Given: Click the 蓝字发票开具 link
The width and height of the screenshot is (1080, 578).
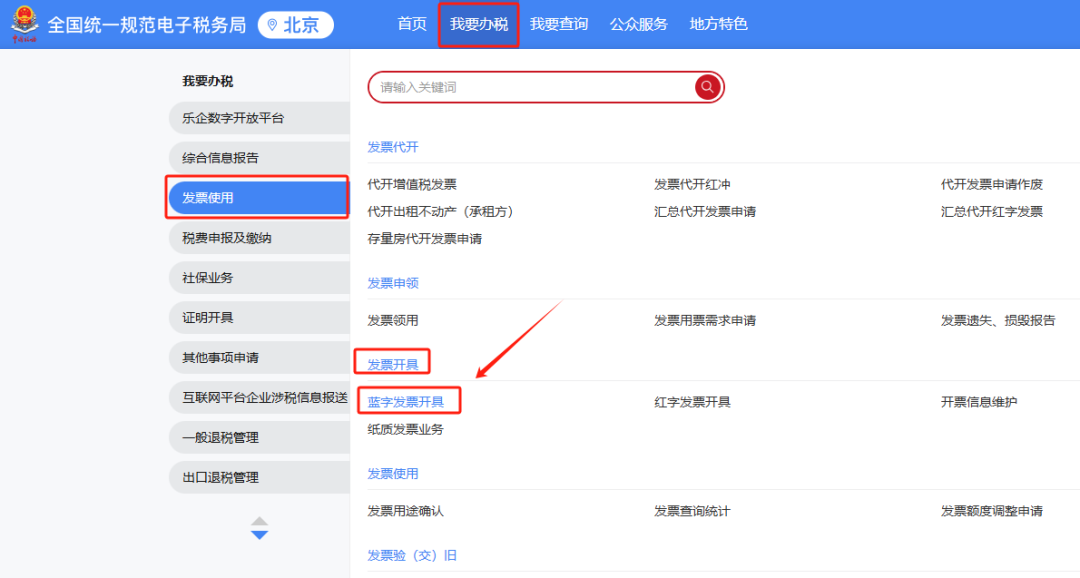Looking at the screenshot, I should pos(406,402).
